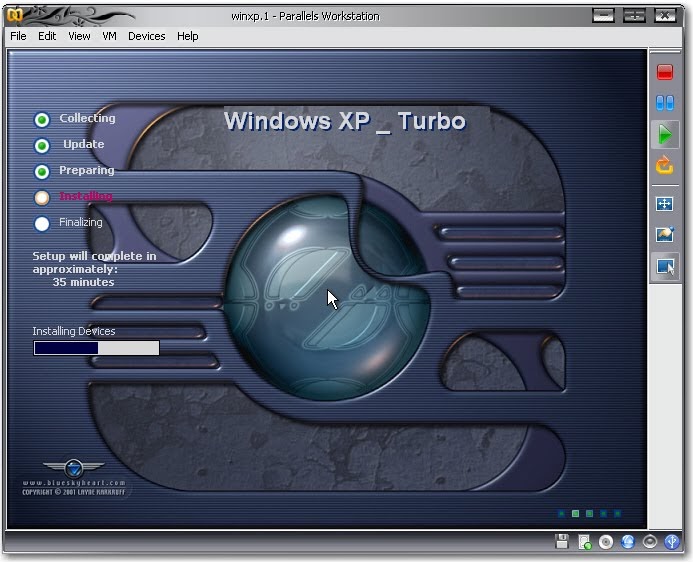This screenshot has width=693, height=562.
Task: Open the View menu
Action: pos(79,36)
